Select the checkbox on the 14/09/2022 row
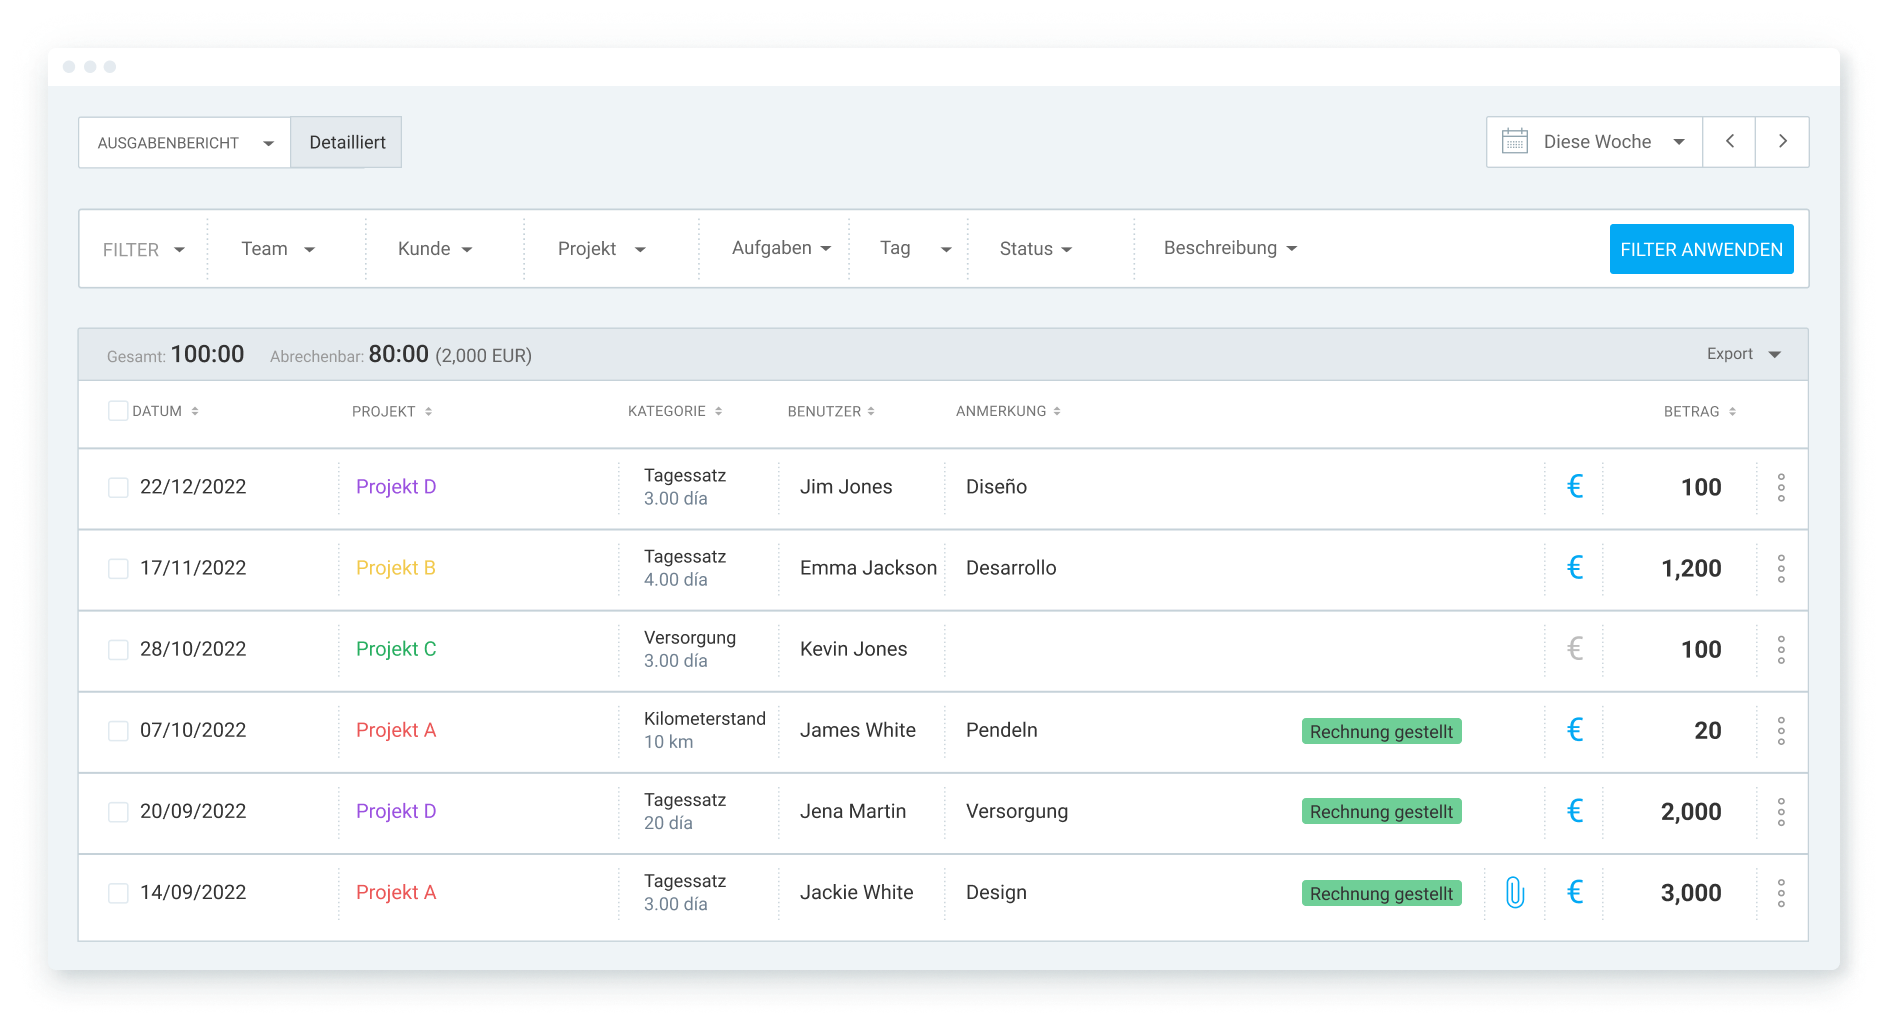The image size is (1888, 1018). pos(117,892)
